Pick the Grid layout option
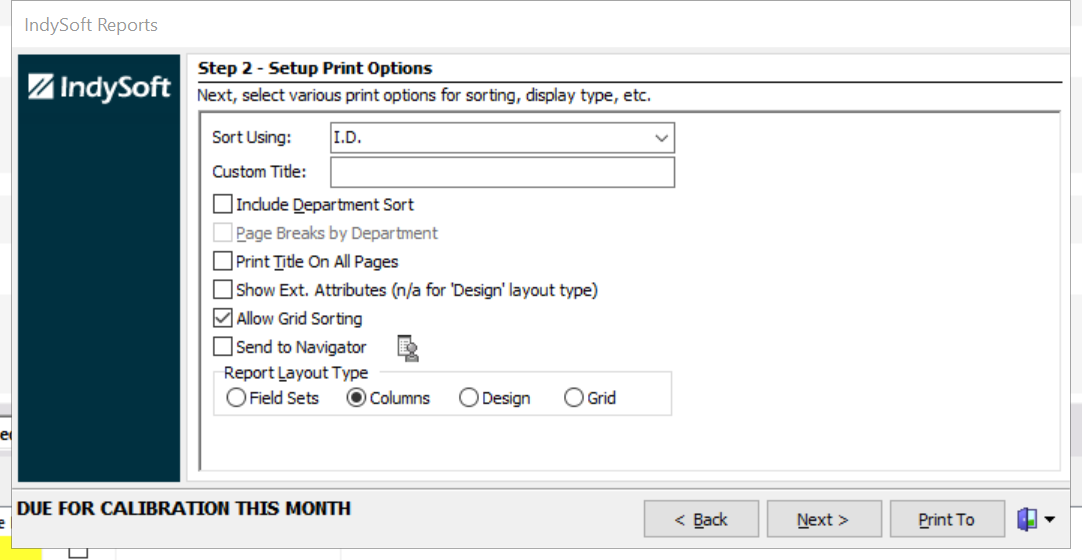Screen dimensions: 1082x560 click(574, 398)
